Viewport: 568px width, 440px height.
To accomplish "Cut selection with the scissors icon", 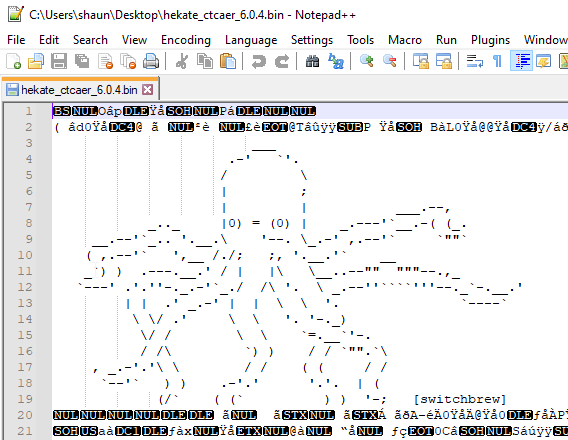I will [x=182, y=61].
